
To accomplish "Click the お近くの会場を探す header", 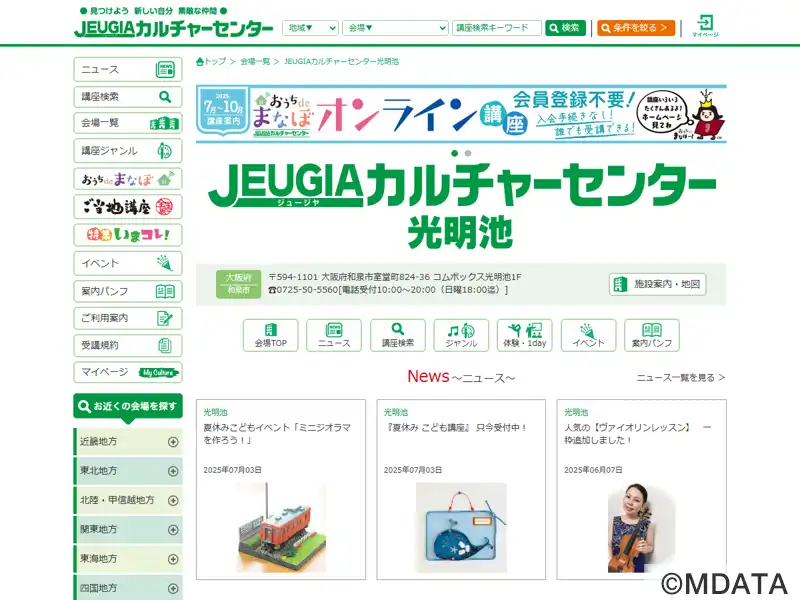I will coord(128,407).
